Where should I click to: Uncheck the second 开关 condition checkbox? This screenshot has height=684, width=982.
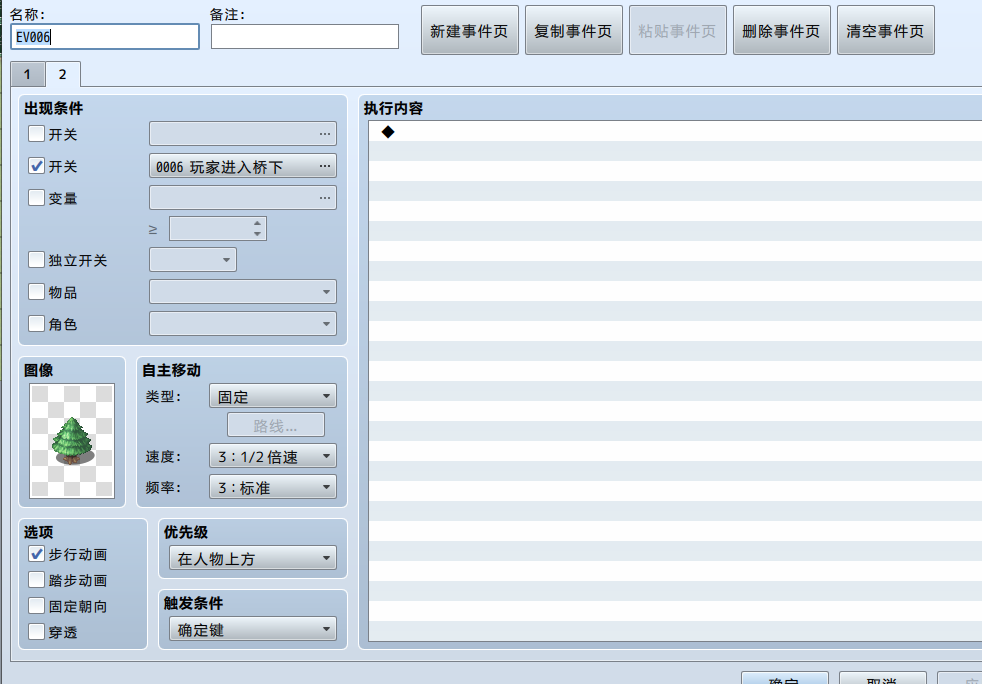click(36, 166)
